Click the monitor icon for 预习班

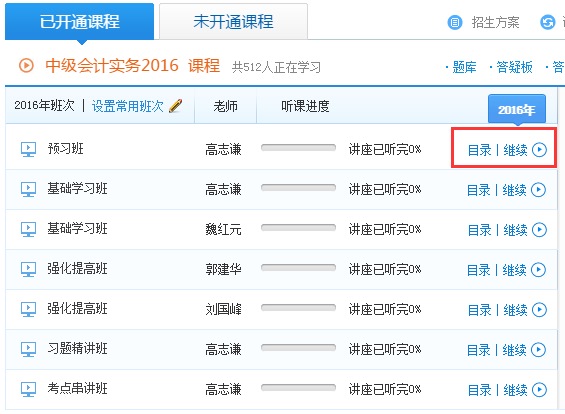(28, 149)
